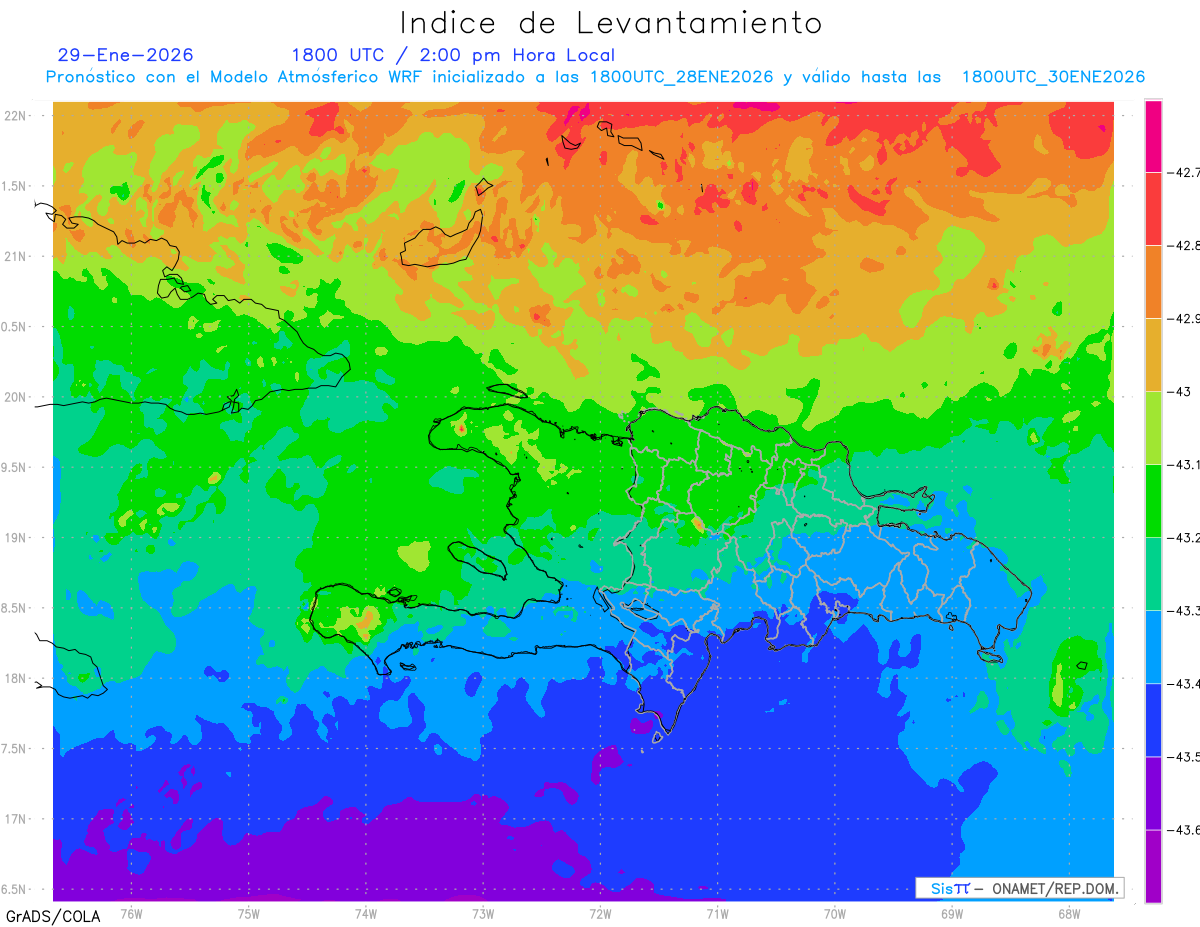Pick the indigo swatch between -43.5 and -43.6
Image resolution: width=1200 pixels, height=927 pixels.
[x=1153, y=792]
